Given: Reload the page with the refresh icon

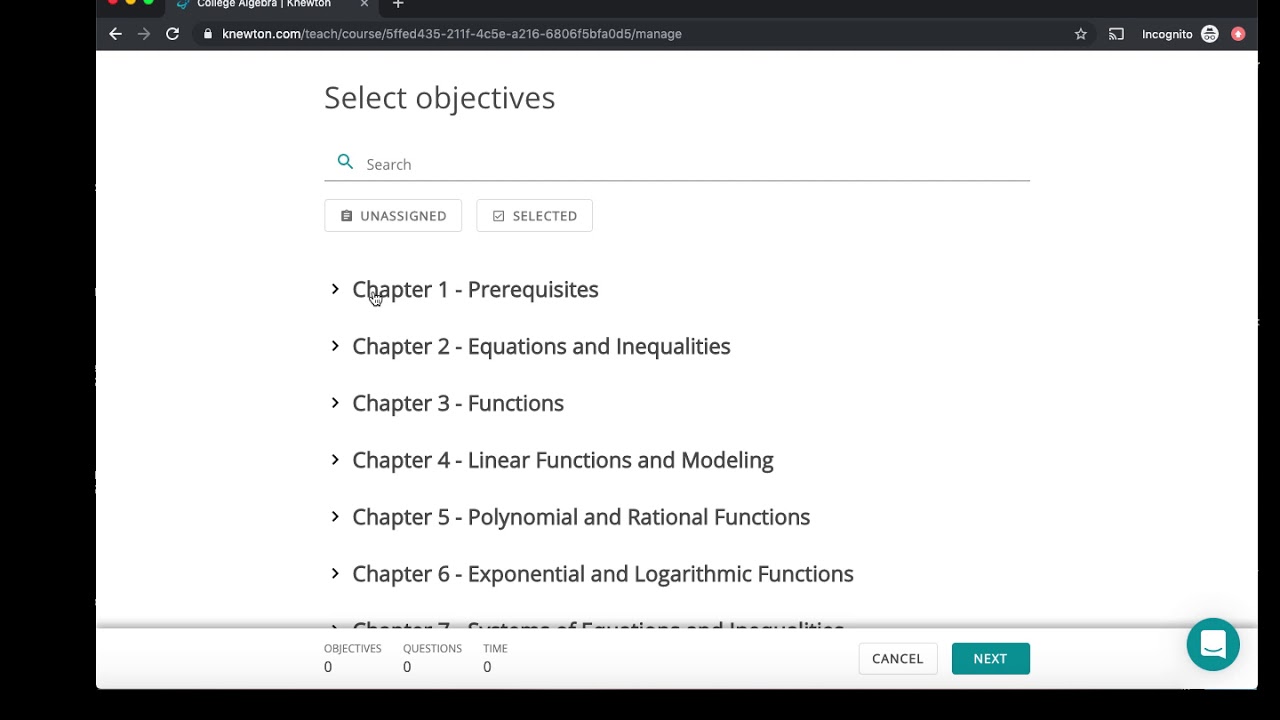Looking at the screenshot, I should (172, 34).
